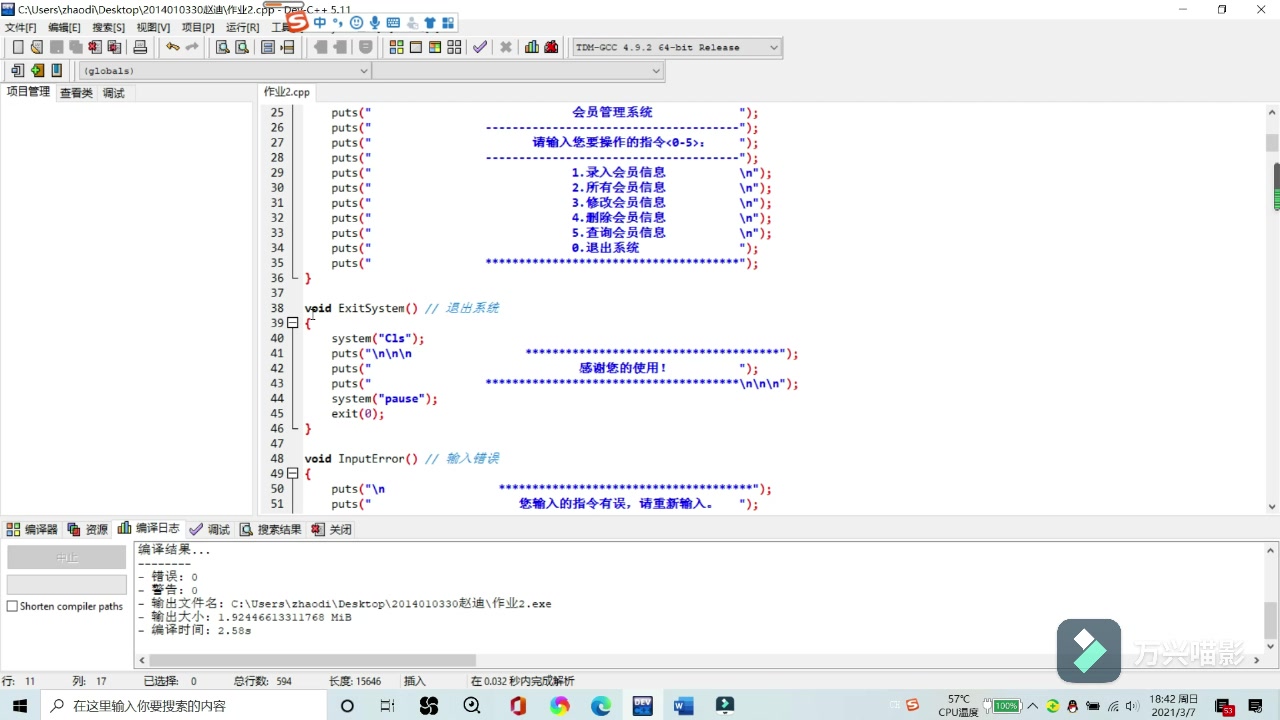Open Word from the taskbar
The image size is (1280, 720).
coord(684,706)
